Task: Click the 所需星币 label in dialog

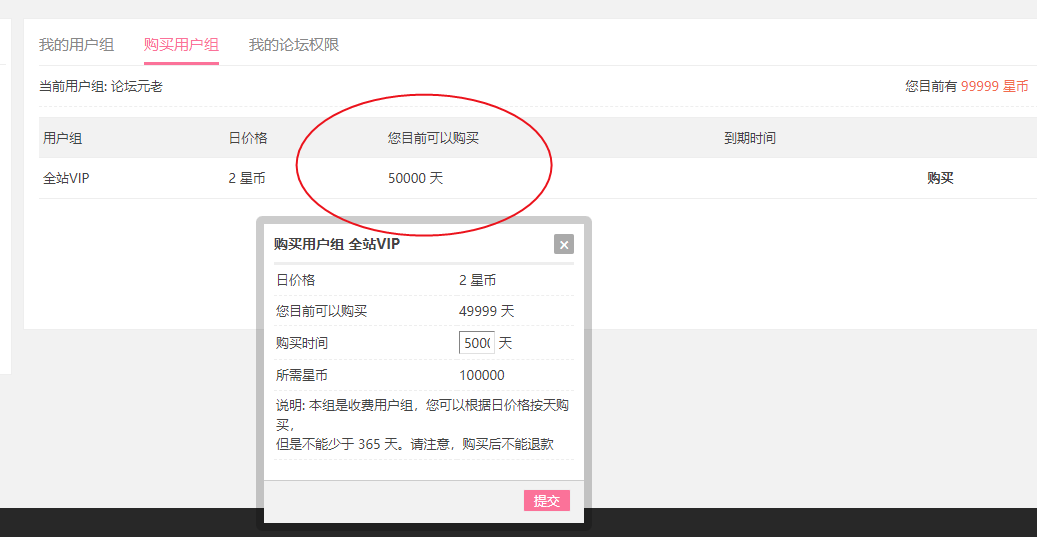Action: click(302, 376)
